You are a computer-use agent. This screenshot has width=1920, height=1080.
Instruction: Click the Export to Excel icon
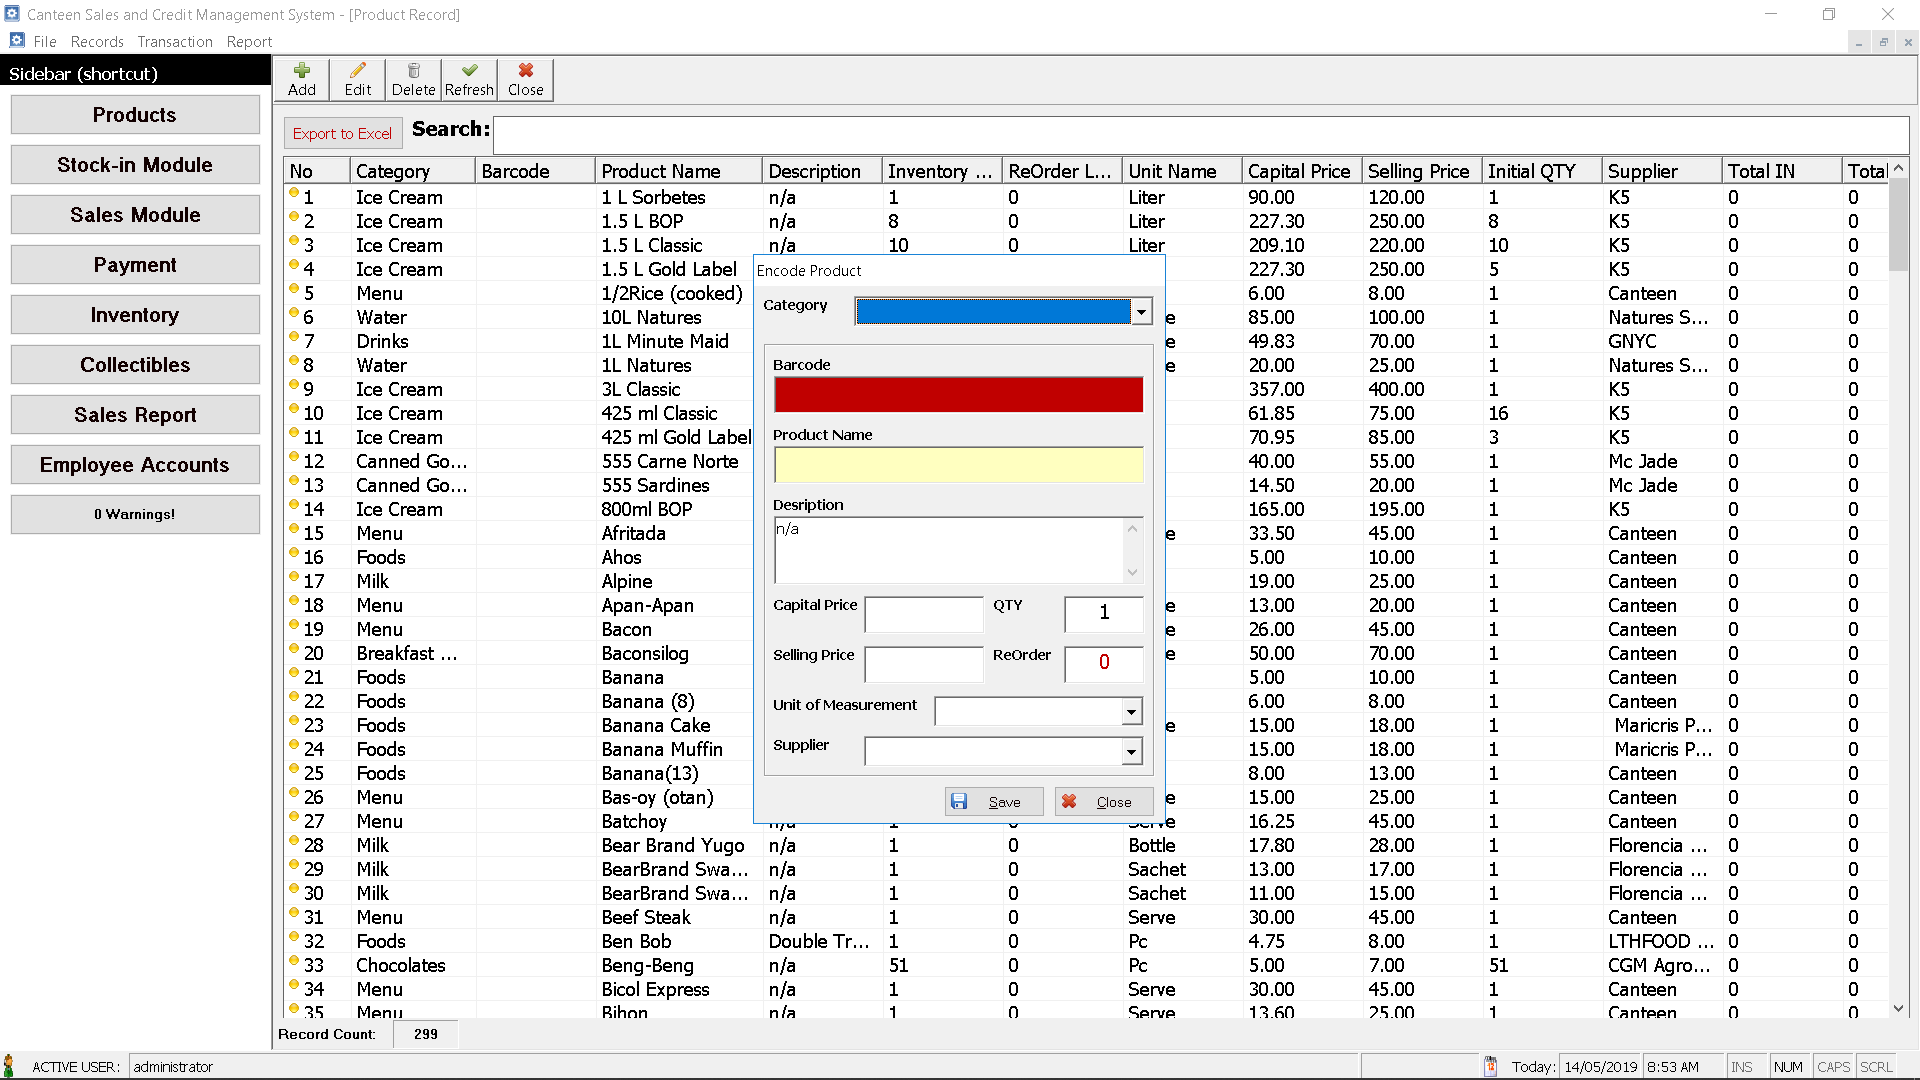click(x=342, y=133)
